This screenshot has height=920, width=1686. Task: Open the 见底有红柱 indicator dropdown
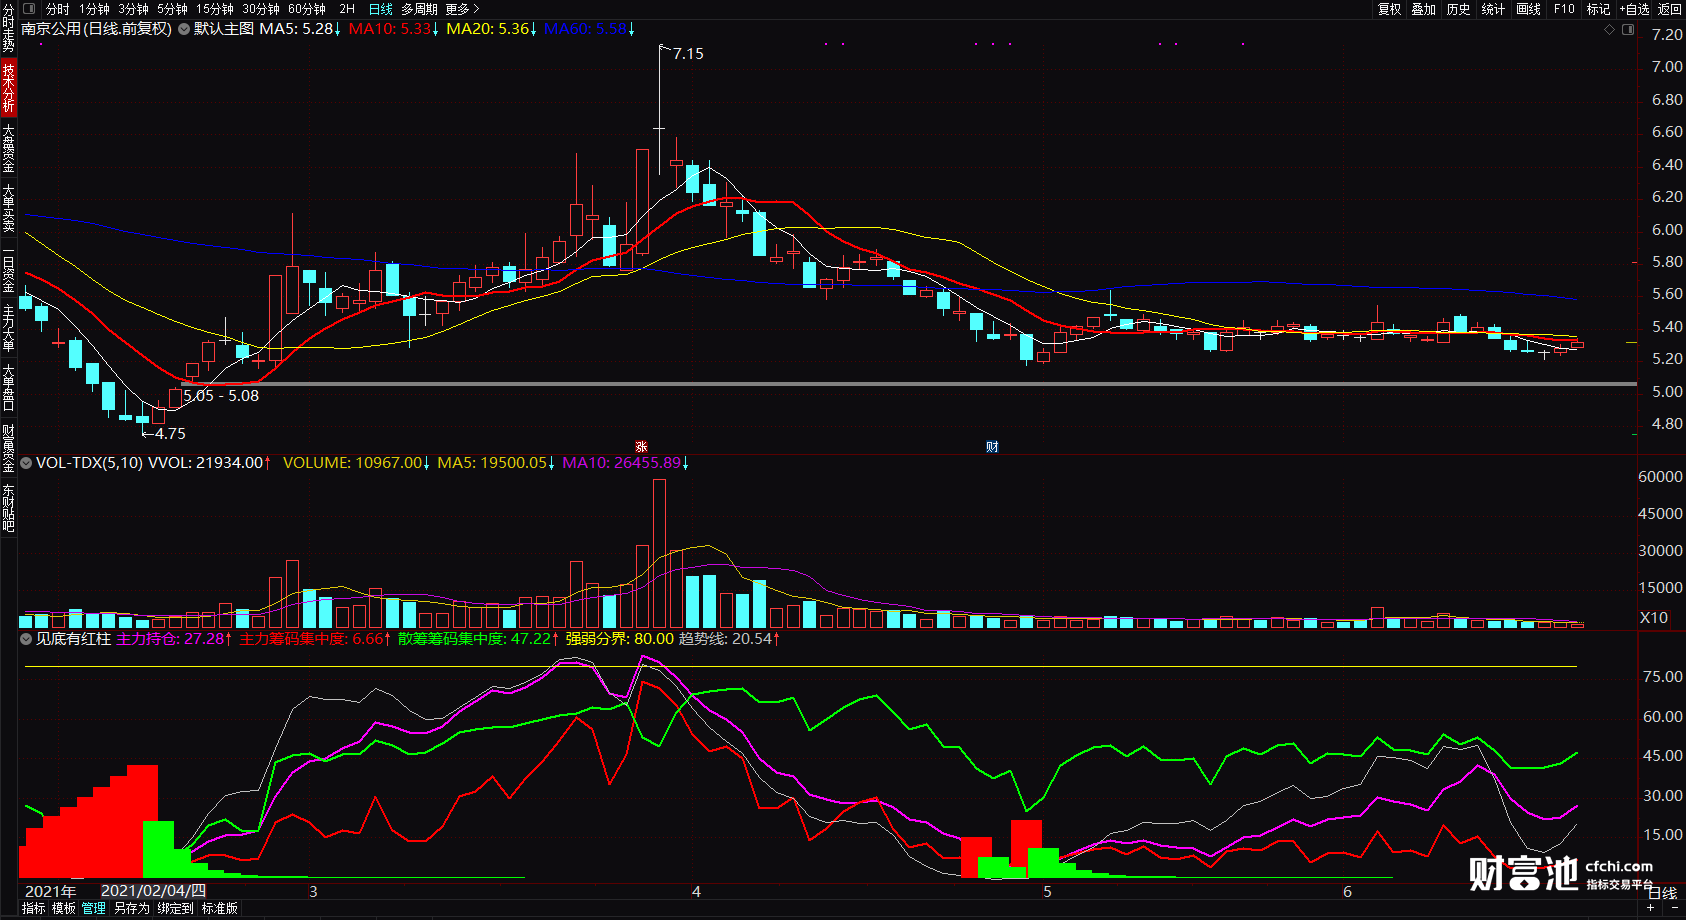tap(26, 639)
